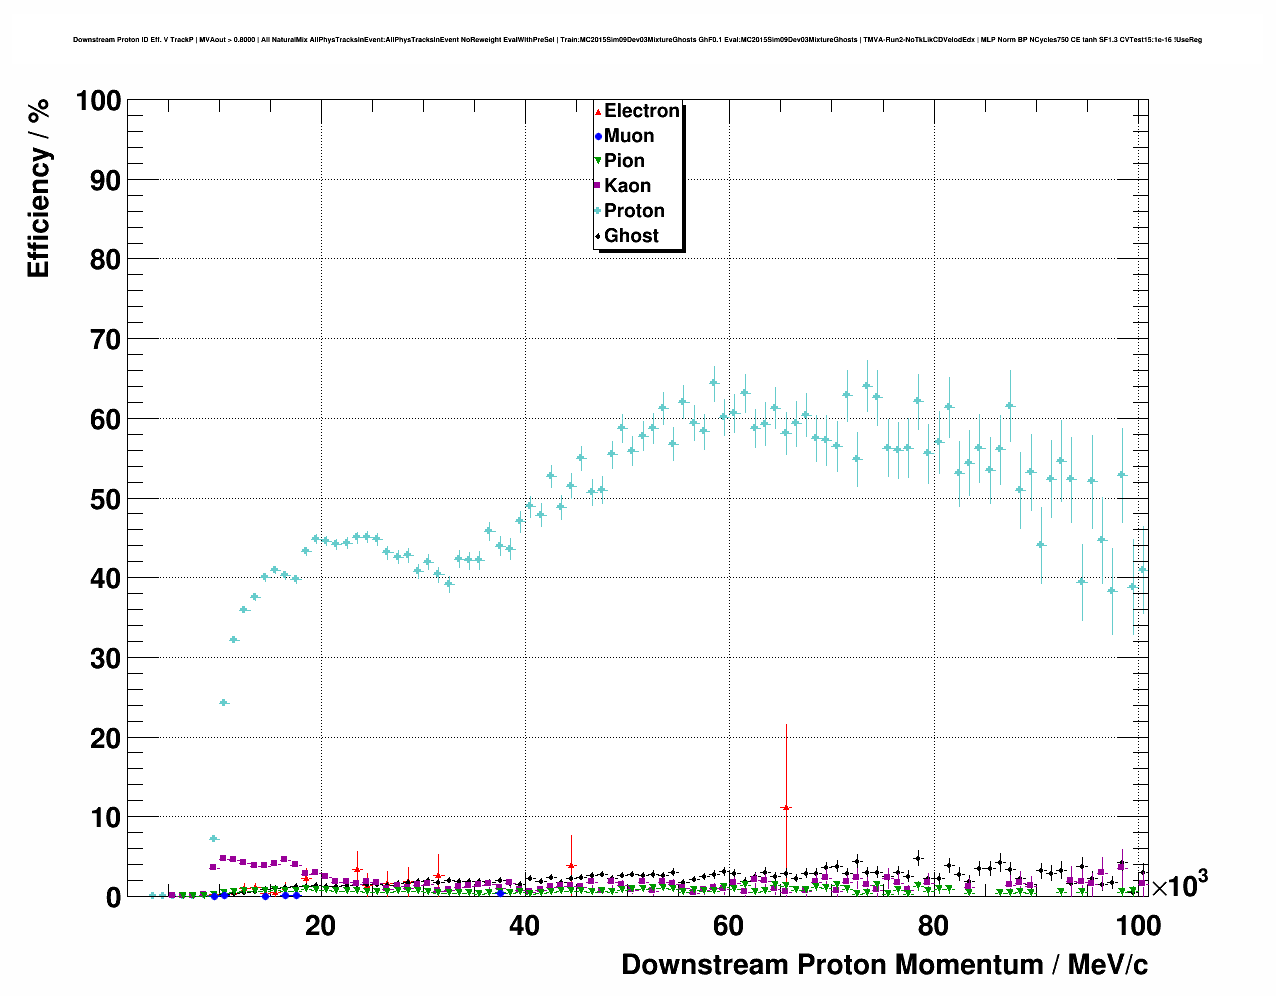The width and height of the screenshot is (1276, 996).
Task: Click the small plot title text at top
Action: [x=637, y=40]
